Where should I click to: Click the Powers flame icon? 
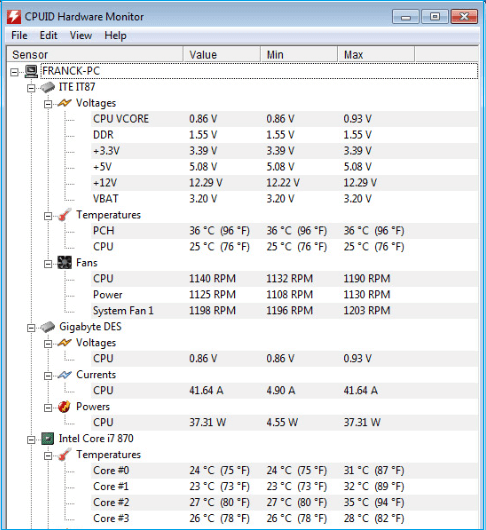(64, 407)
